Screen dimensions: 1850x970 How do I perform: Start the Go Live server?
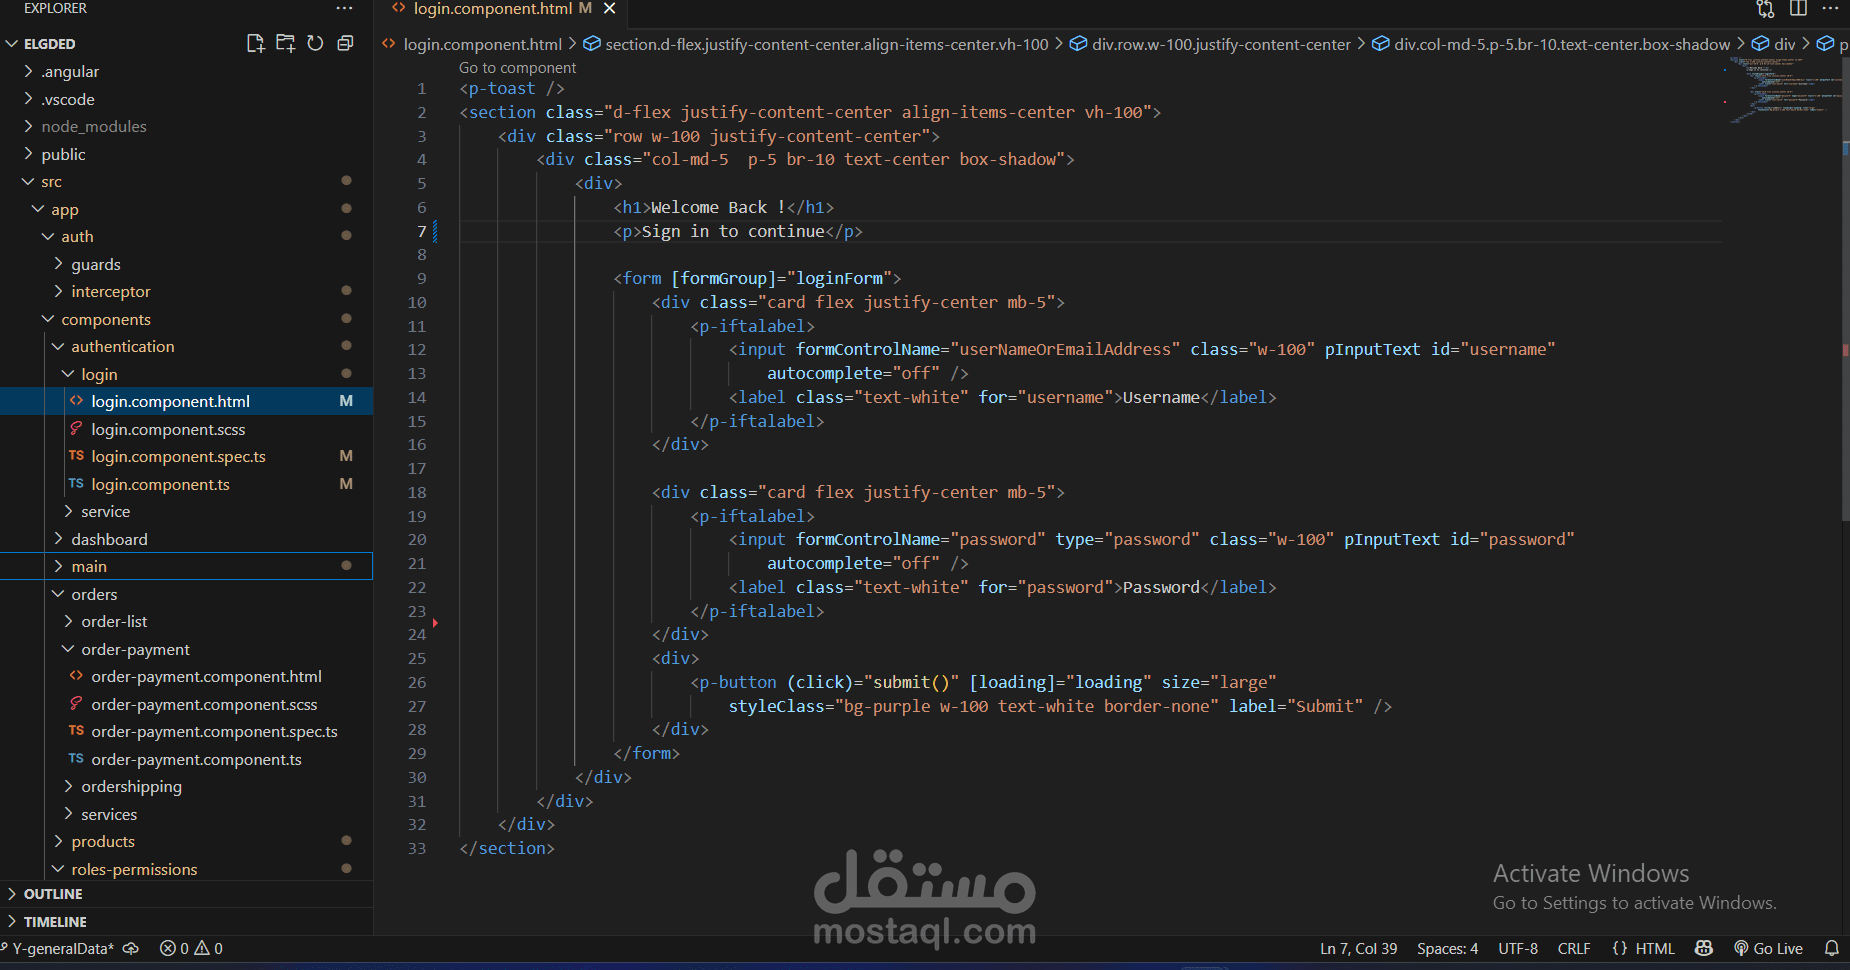[x=1768, y=948]
